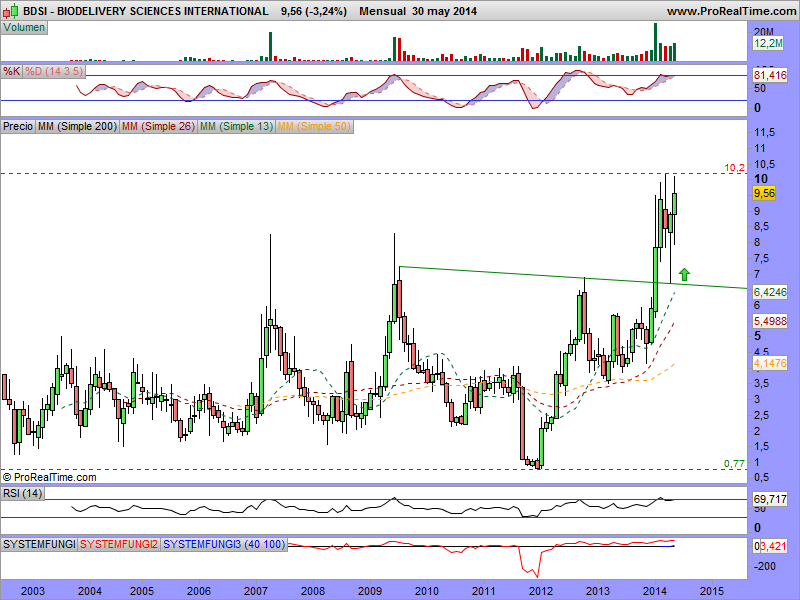Click the red "10,2" resistance level label
The image size is (800, 600).
pyautogui.click(x=734, y=168)
